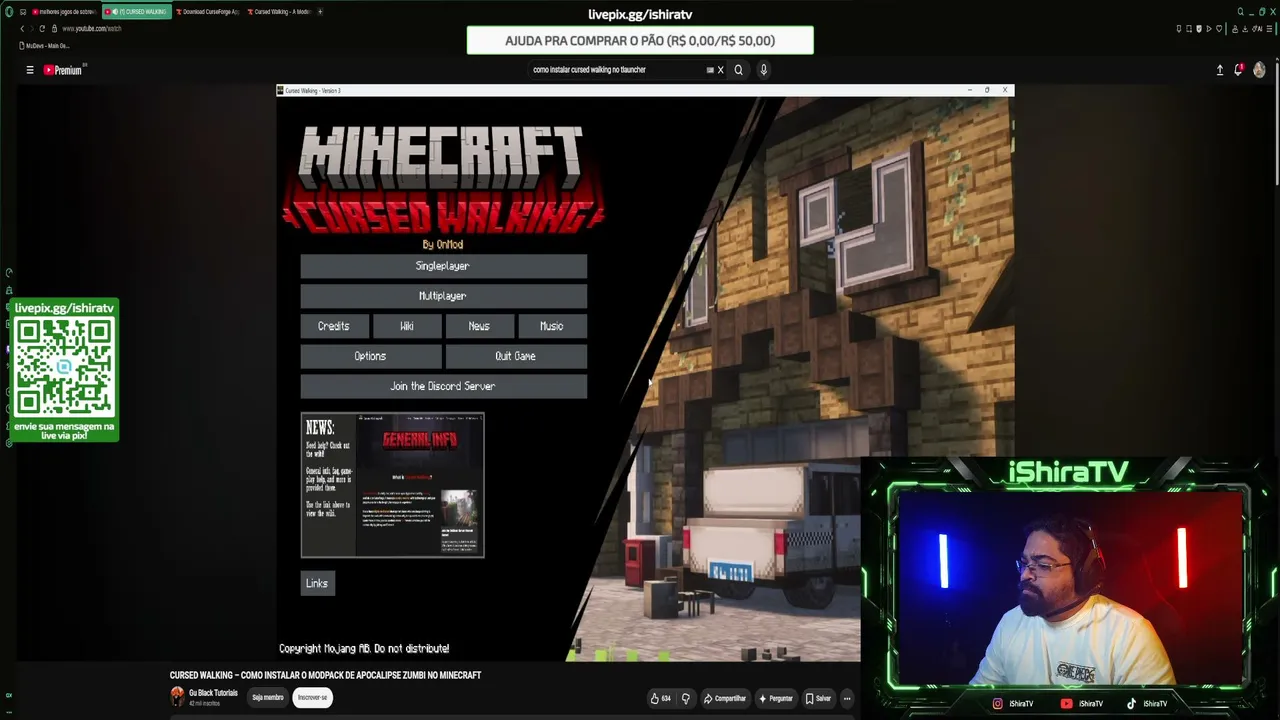Screen dimensions: 1280x720
Task: Open Minecraft Options
Action: 370,356
